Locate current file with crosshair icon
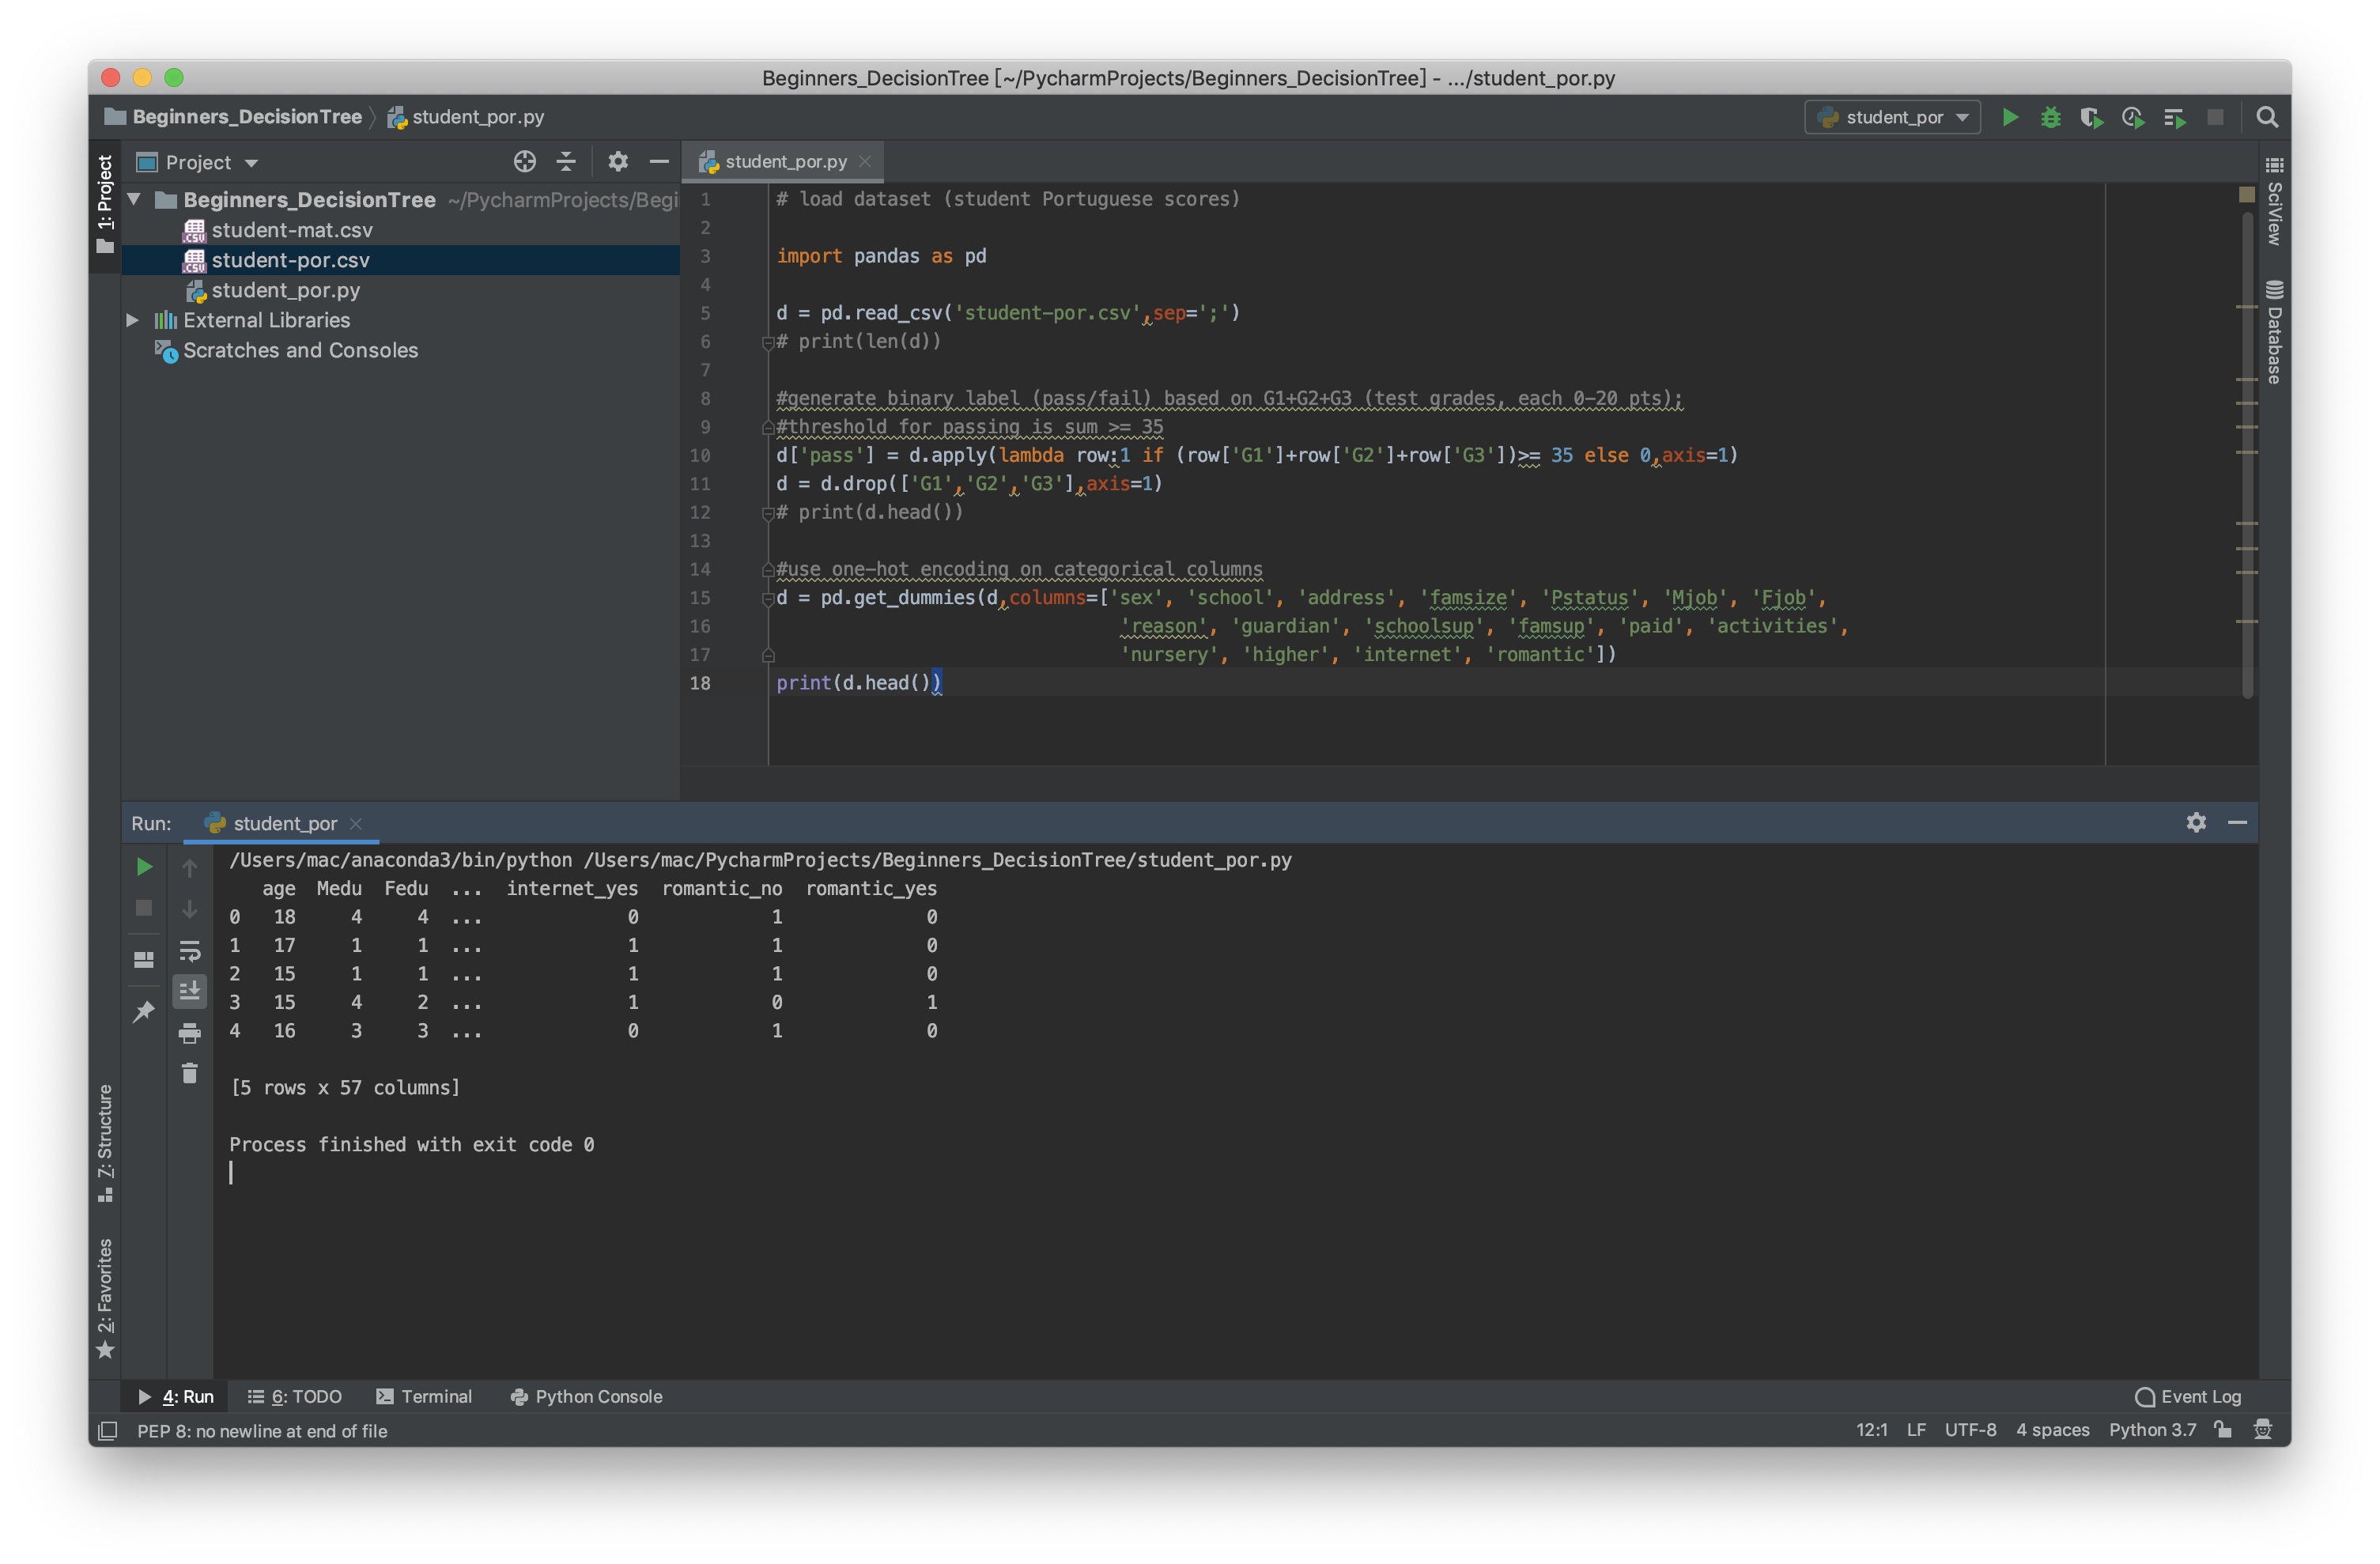Viewport: 2380px width, 1564px height. coord(525,162)
